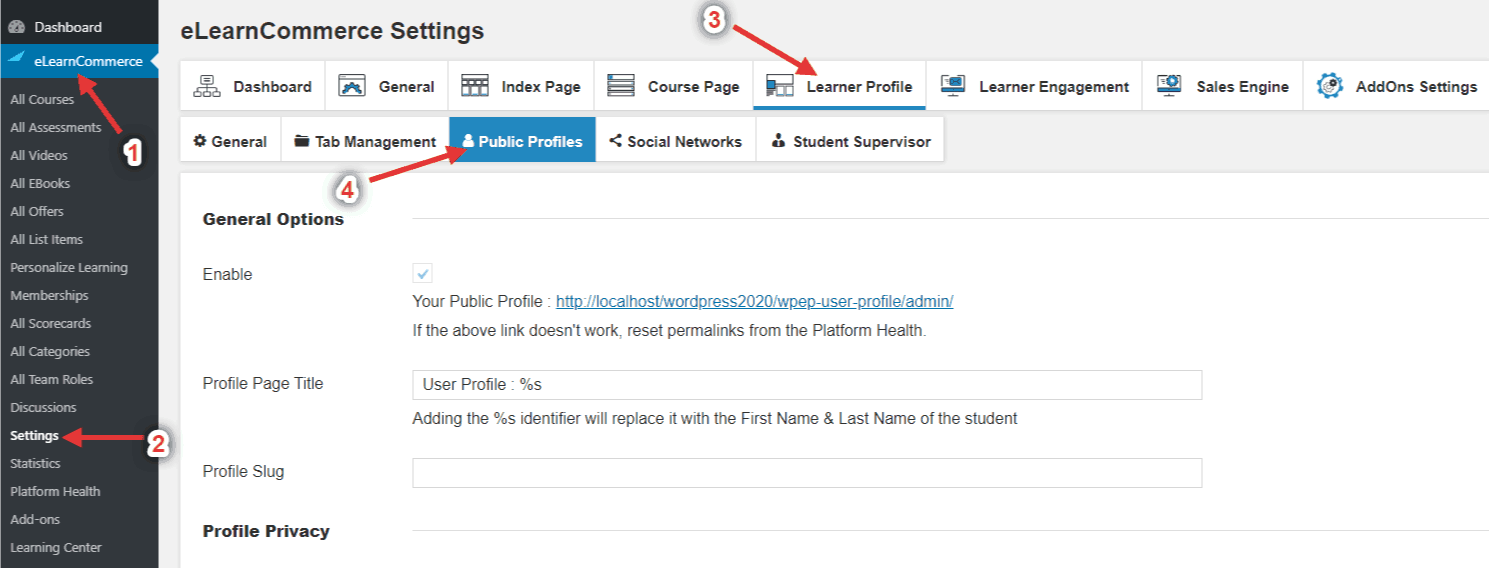
Task: Click the Tab Management folder icon
Action: [x=301, y=141]
